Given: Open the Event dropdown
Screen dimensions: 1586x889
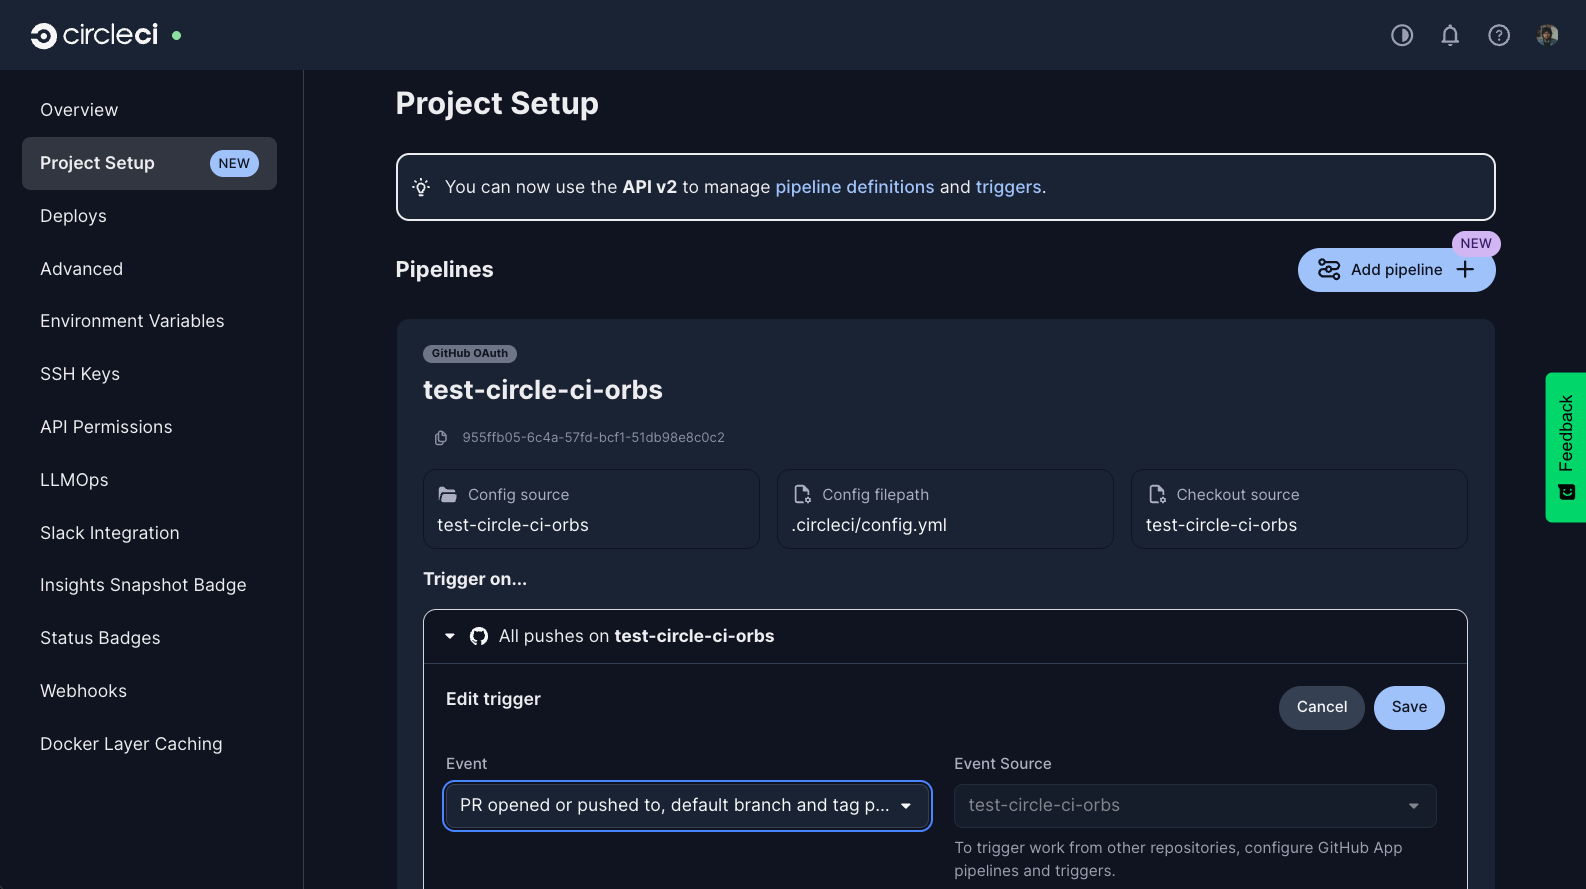Looking at the screenshot, I should pyautogui.click(x=687, y=806).
